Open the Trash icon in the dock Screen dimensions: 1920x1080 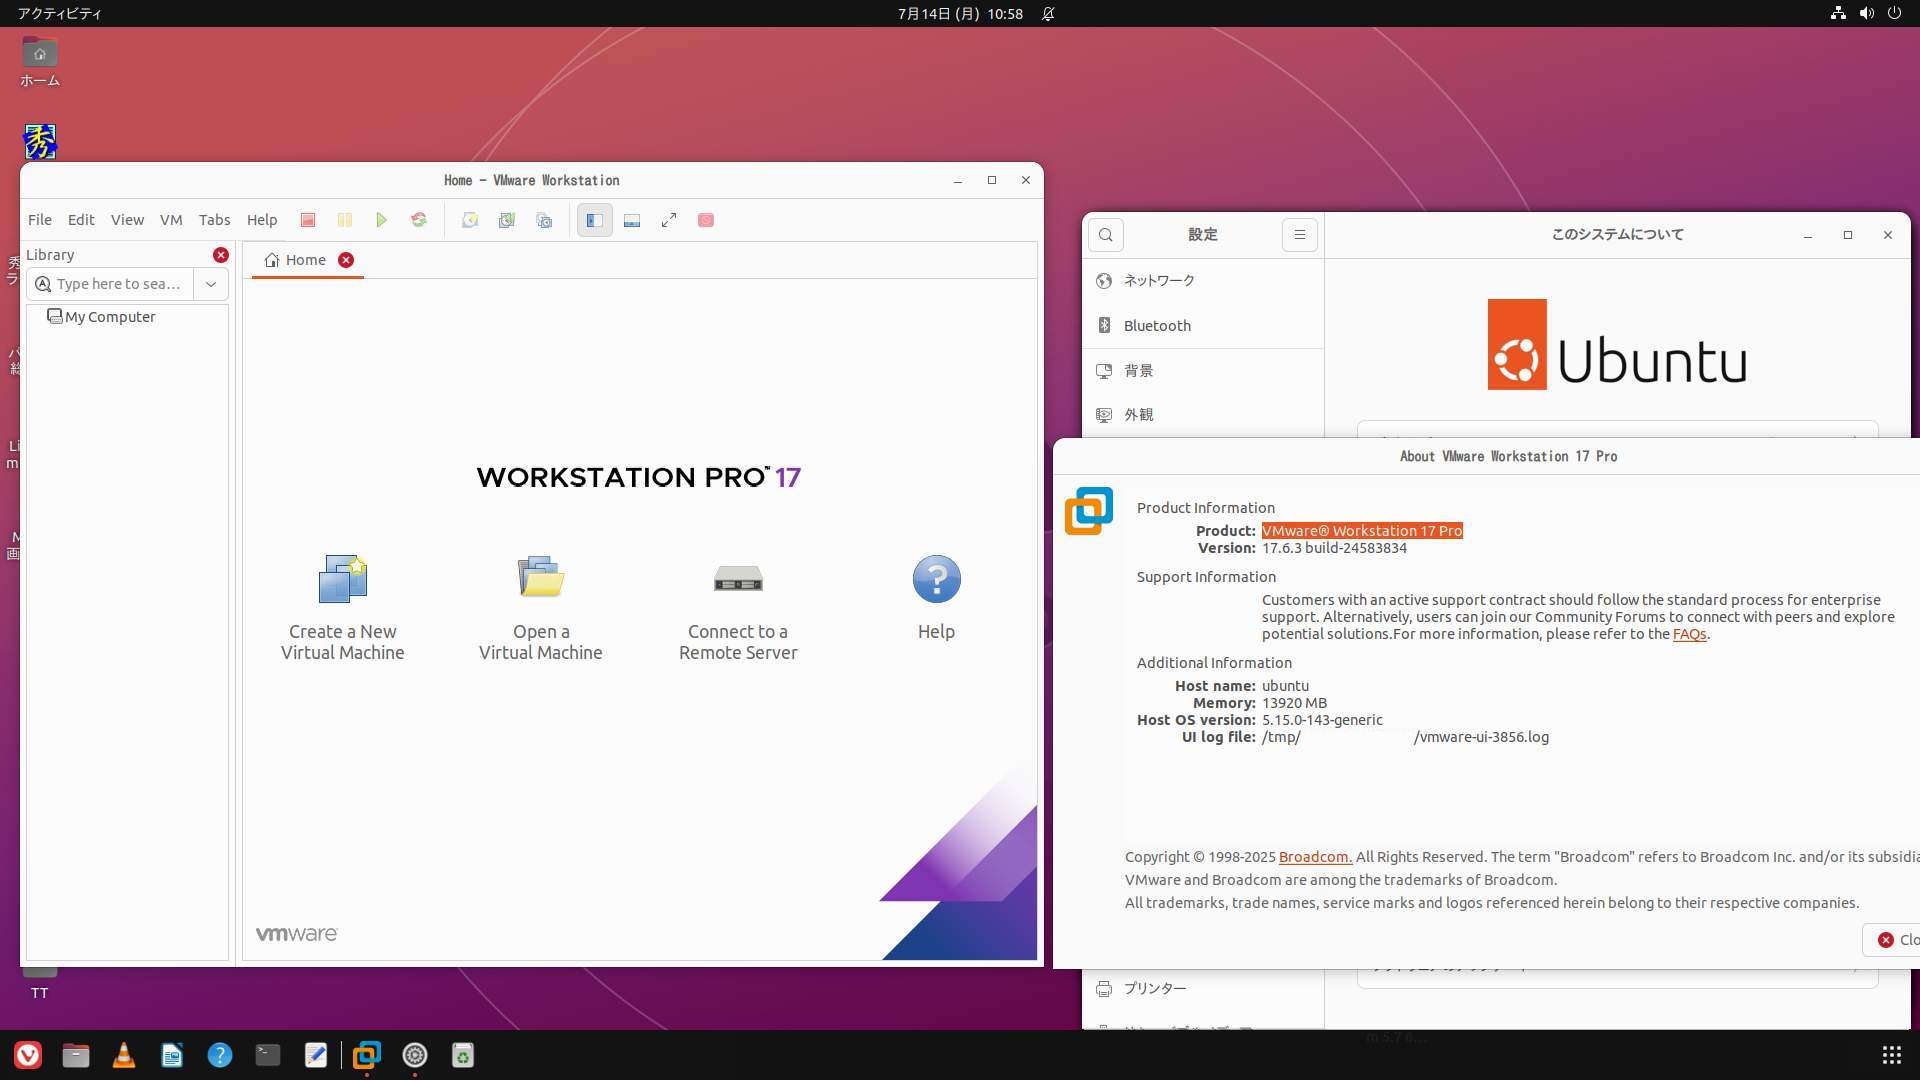(x=463, y=1055)
